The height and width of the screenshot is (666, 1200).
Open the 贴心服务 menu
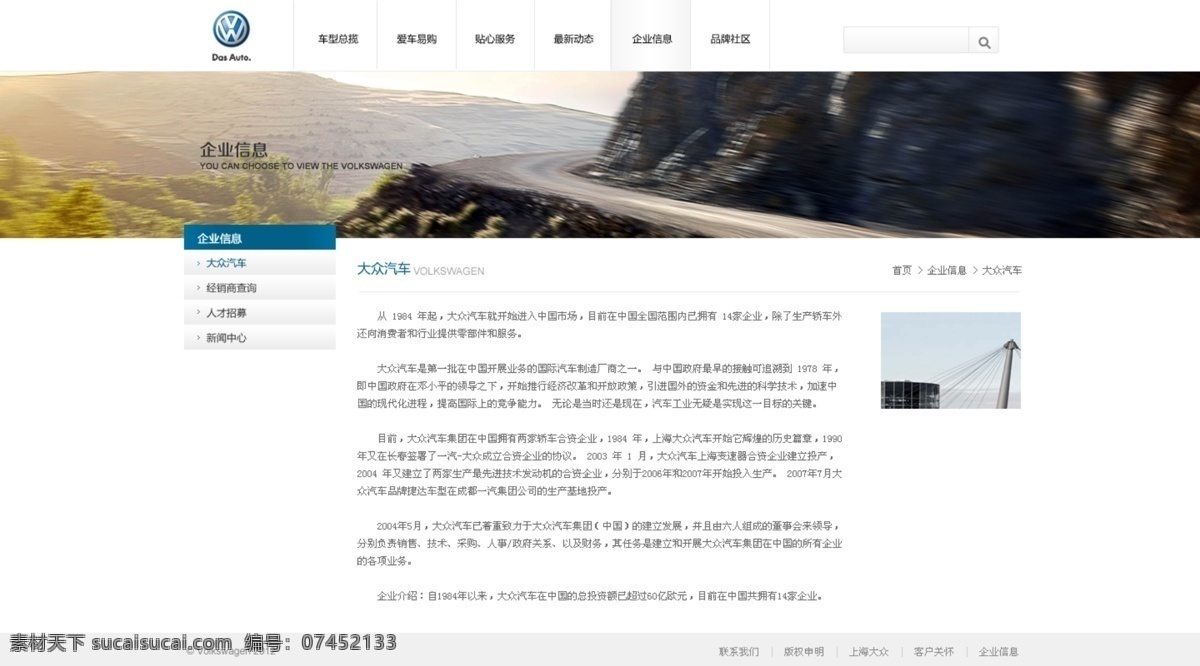click(x=495, y=39)
